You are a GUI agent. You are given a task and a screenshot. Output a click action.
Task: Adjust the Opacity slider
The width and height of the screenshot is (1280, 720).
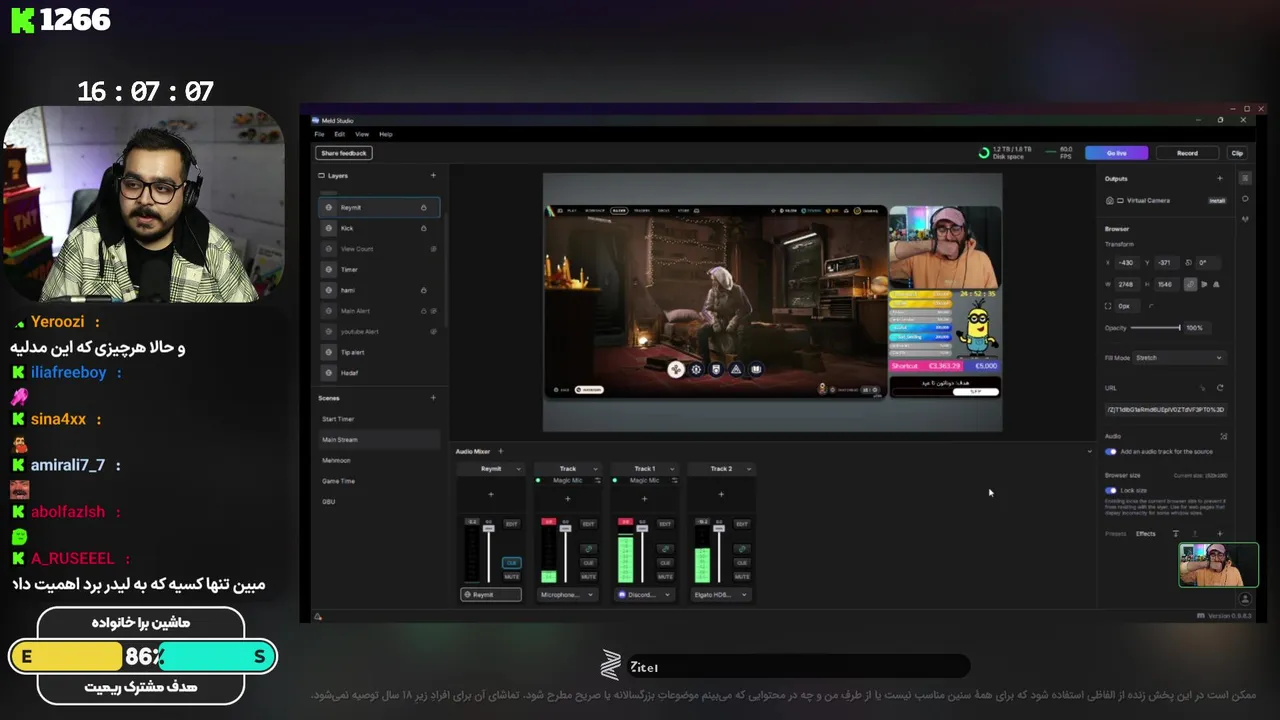(x=1155, y=328)
